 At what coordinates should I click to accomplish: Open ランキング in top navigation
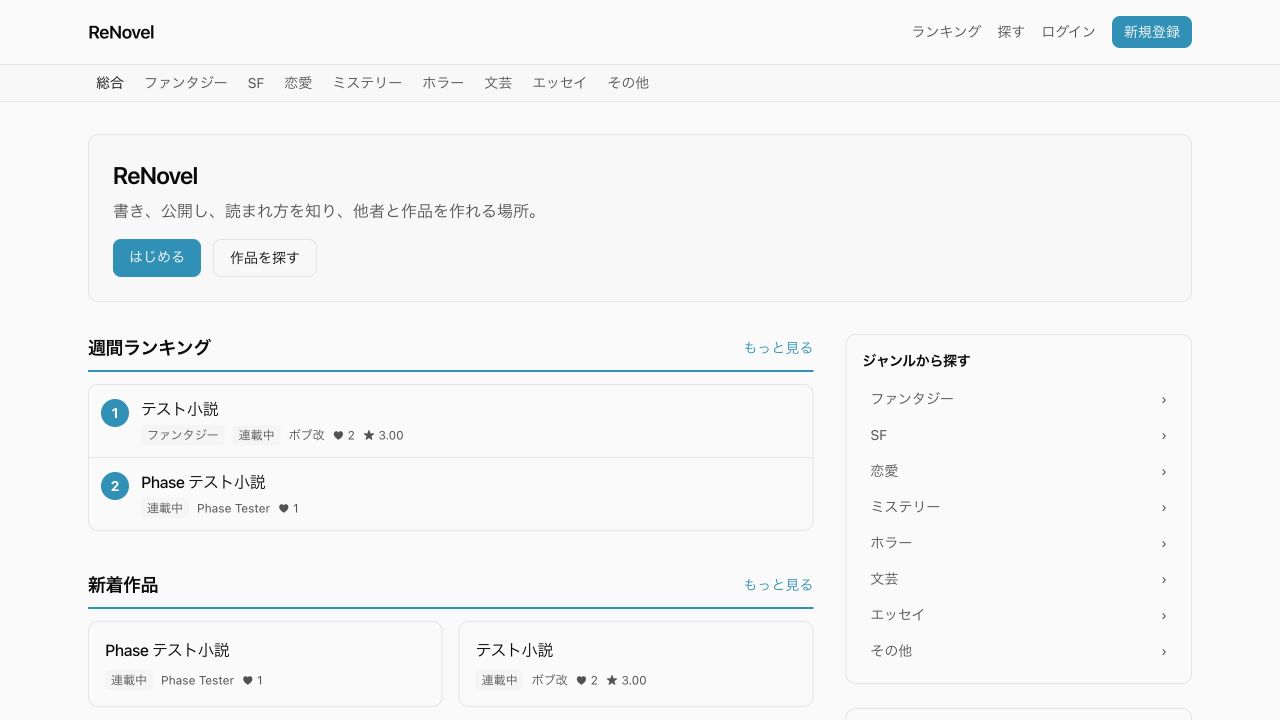click(x=946, y=32)
